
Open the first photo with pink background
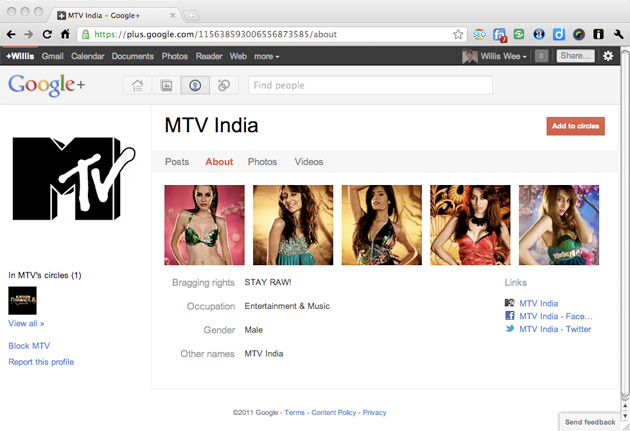click(x=204, y=225)
